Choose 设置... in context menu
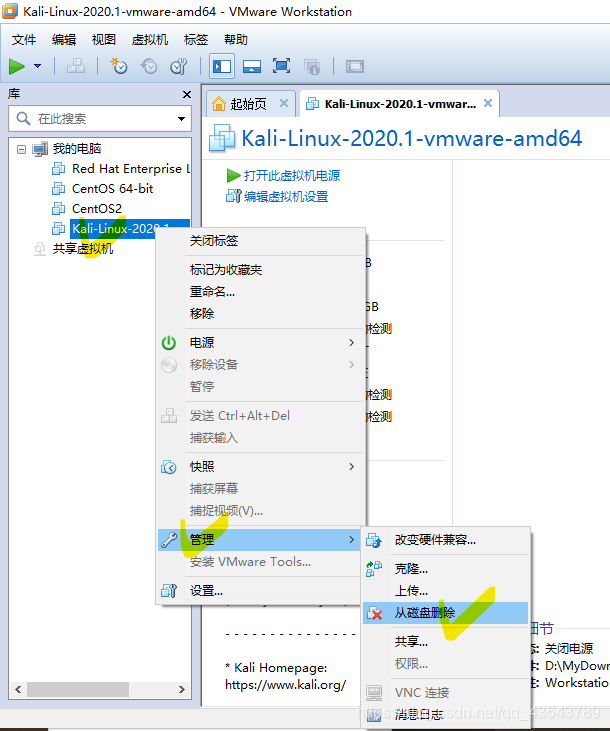This screenshot has width=610, height=731. (207, 591)
